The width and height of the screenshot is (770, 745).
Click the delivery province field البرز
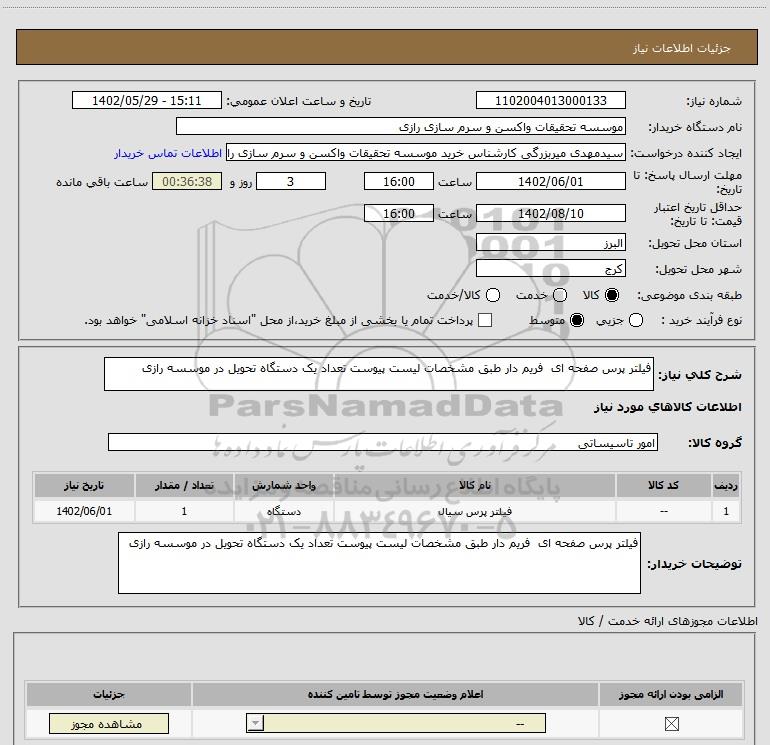(550, 243)
